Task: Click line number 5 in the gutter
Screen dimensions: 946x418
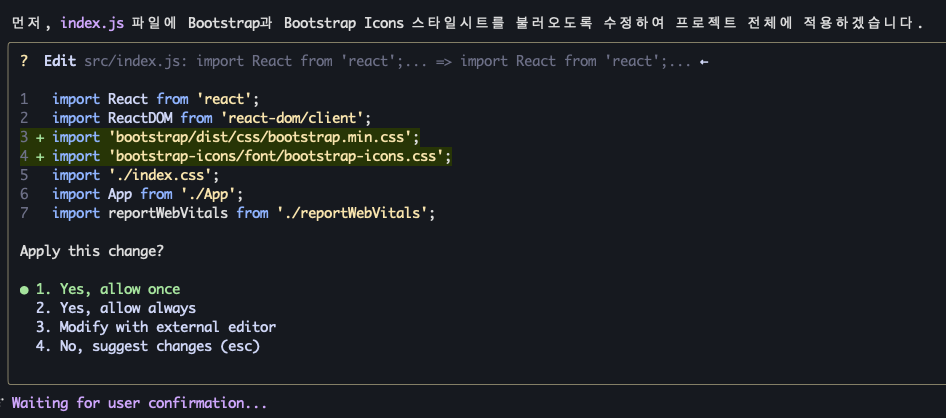Action: tap(24, 176)
